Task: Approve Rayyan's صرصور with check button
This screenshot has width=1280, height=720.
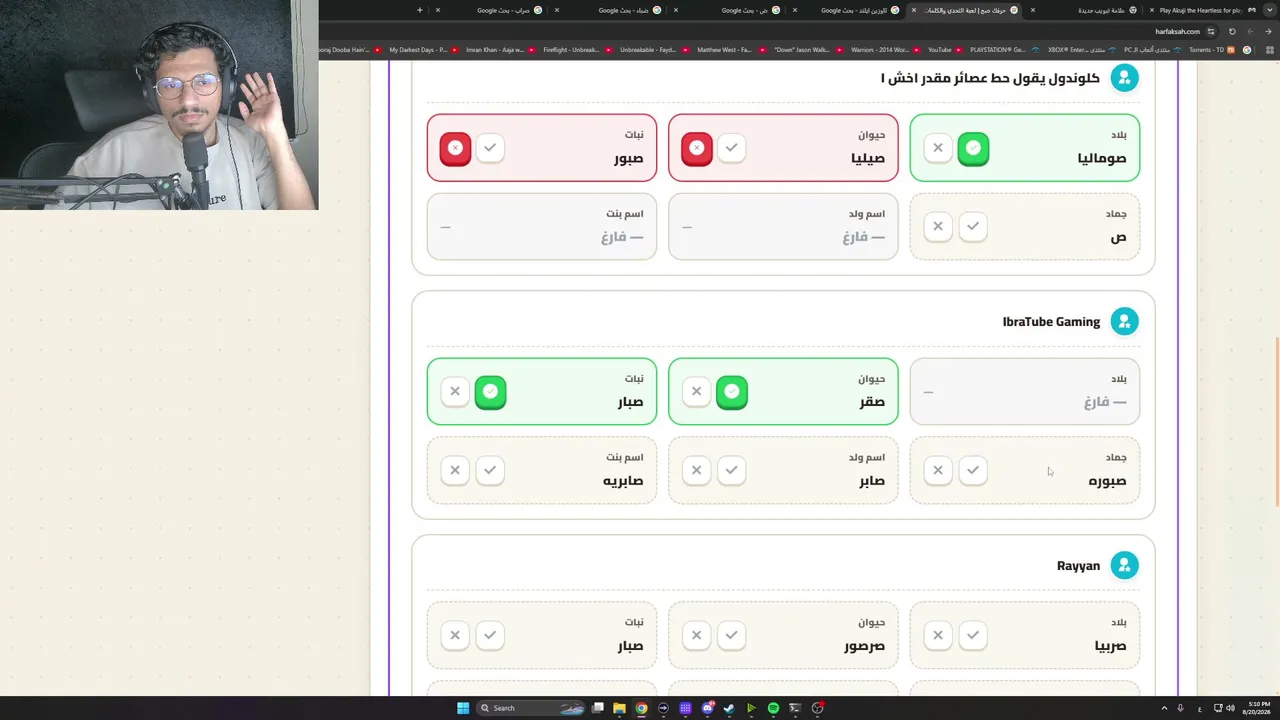Action: 732,635
